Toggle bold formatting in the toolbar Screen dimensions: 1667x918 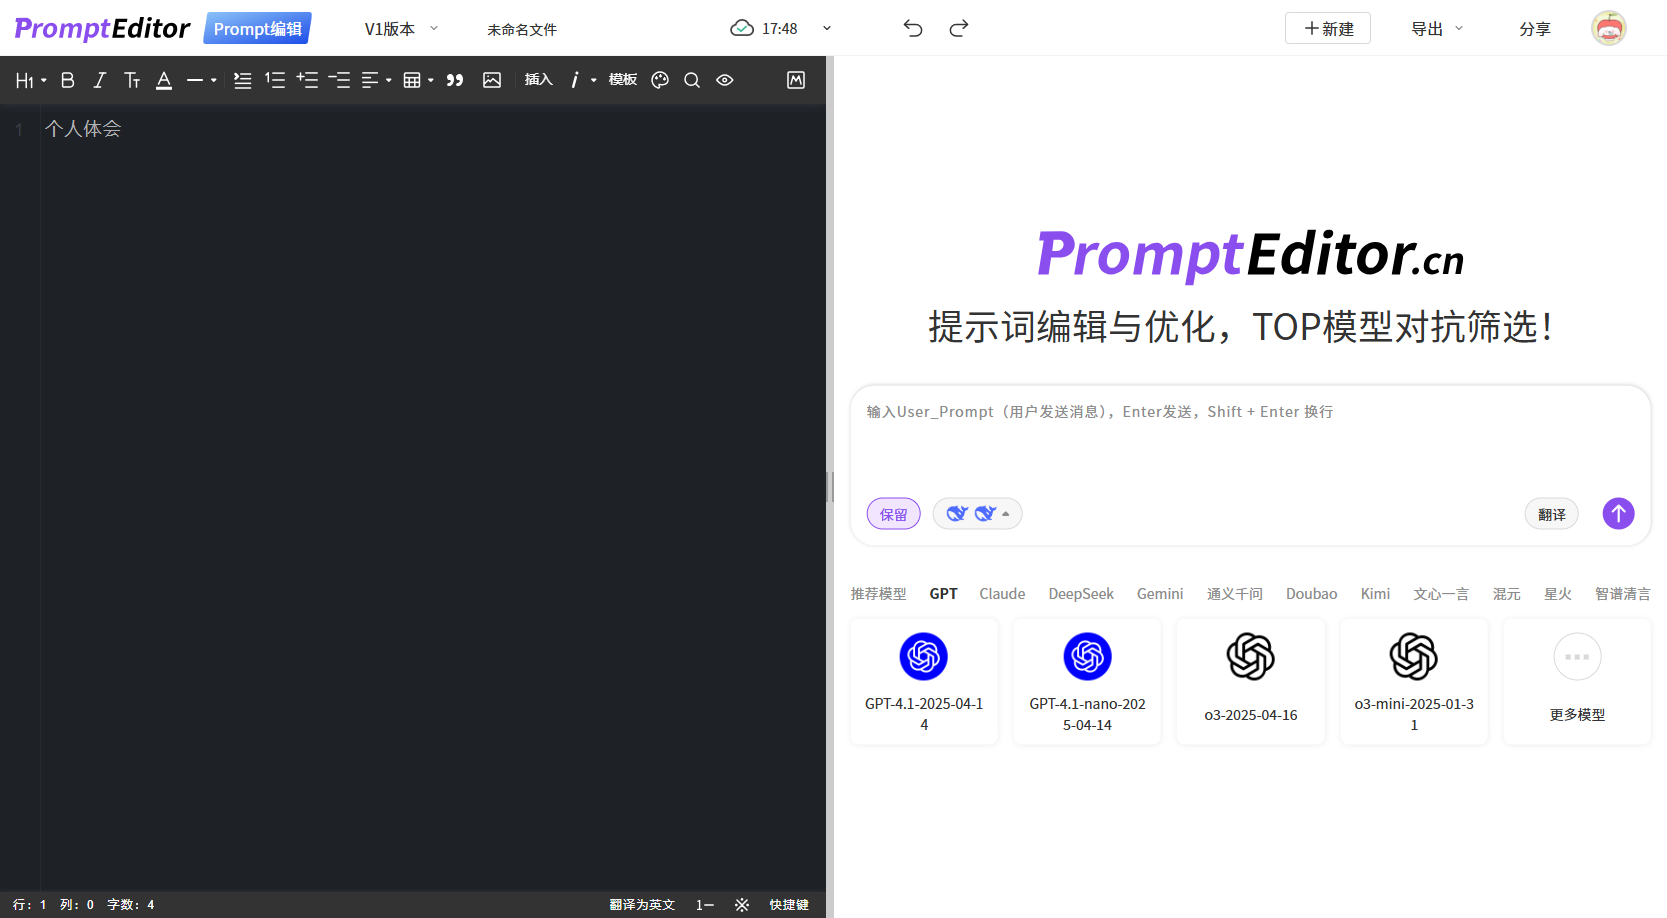(67, 80)
